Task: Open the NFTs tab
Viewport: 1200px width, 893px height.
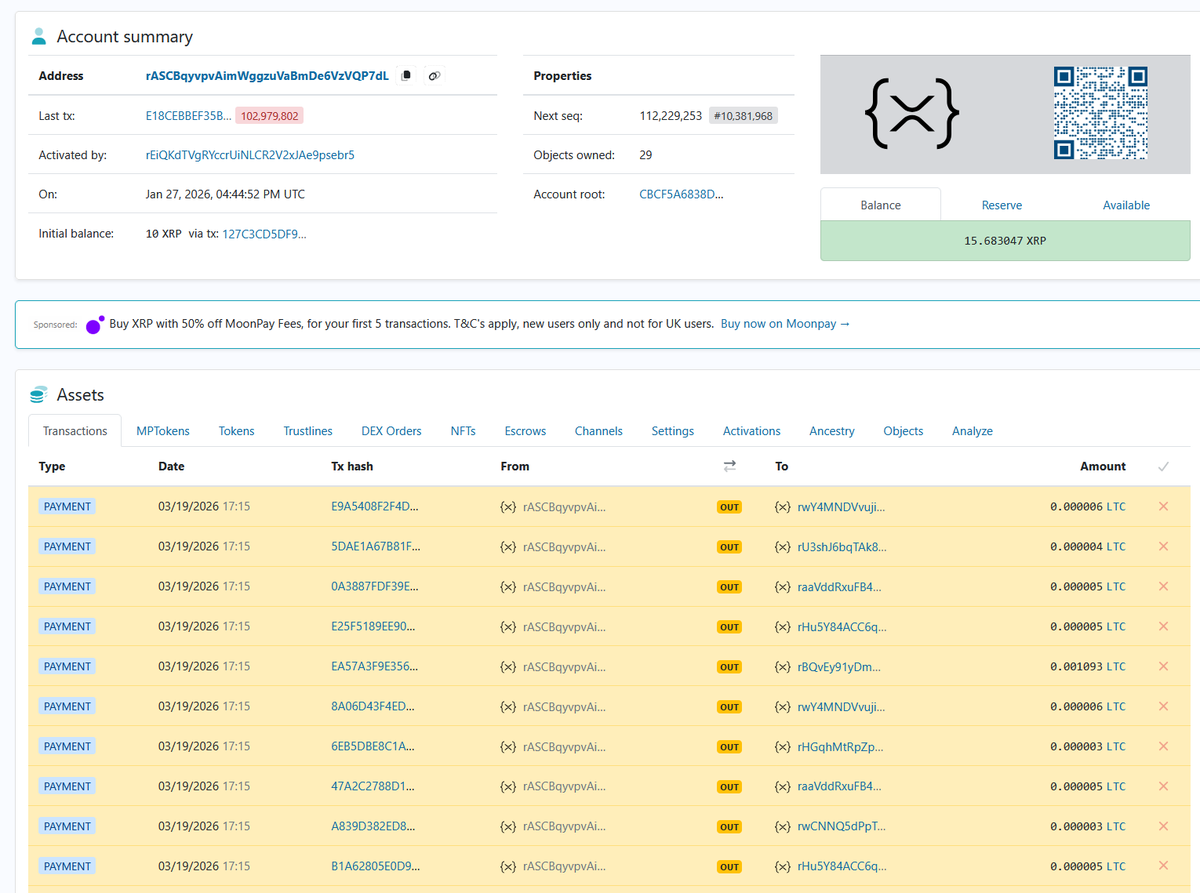Action: (463, 431)
